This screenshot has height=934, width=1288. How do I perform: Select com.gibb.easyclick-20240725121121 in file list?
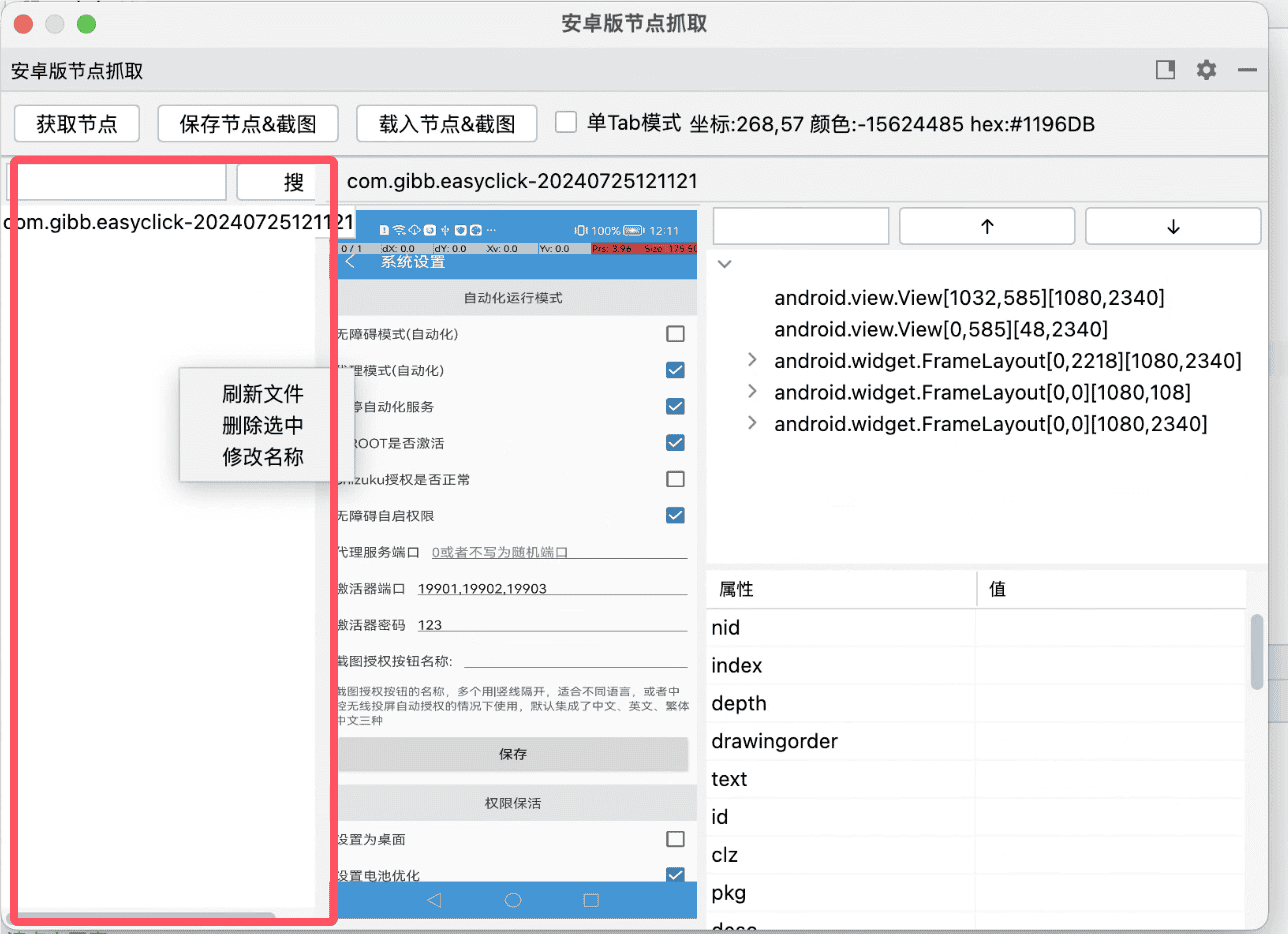(x=178, y=221)
